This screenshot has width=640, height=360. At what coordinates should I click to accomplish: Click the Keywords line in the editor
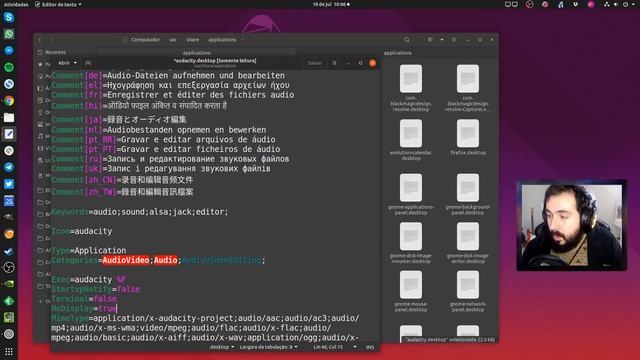coord(140,212)
